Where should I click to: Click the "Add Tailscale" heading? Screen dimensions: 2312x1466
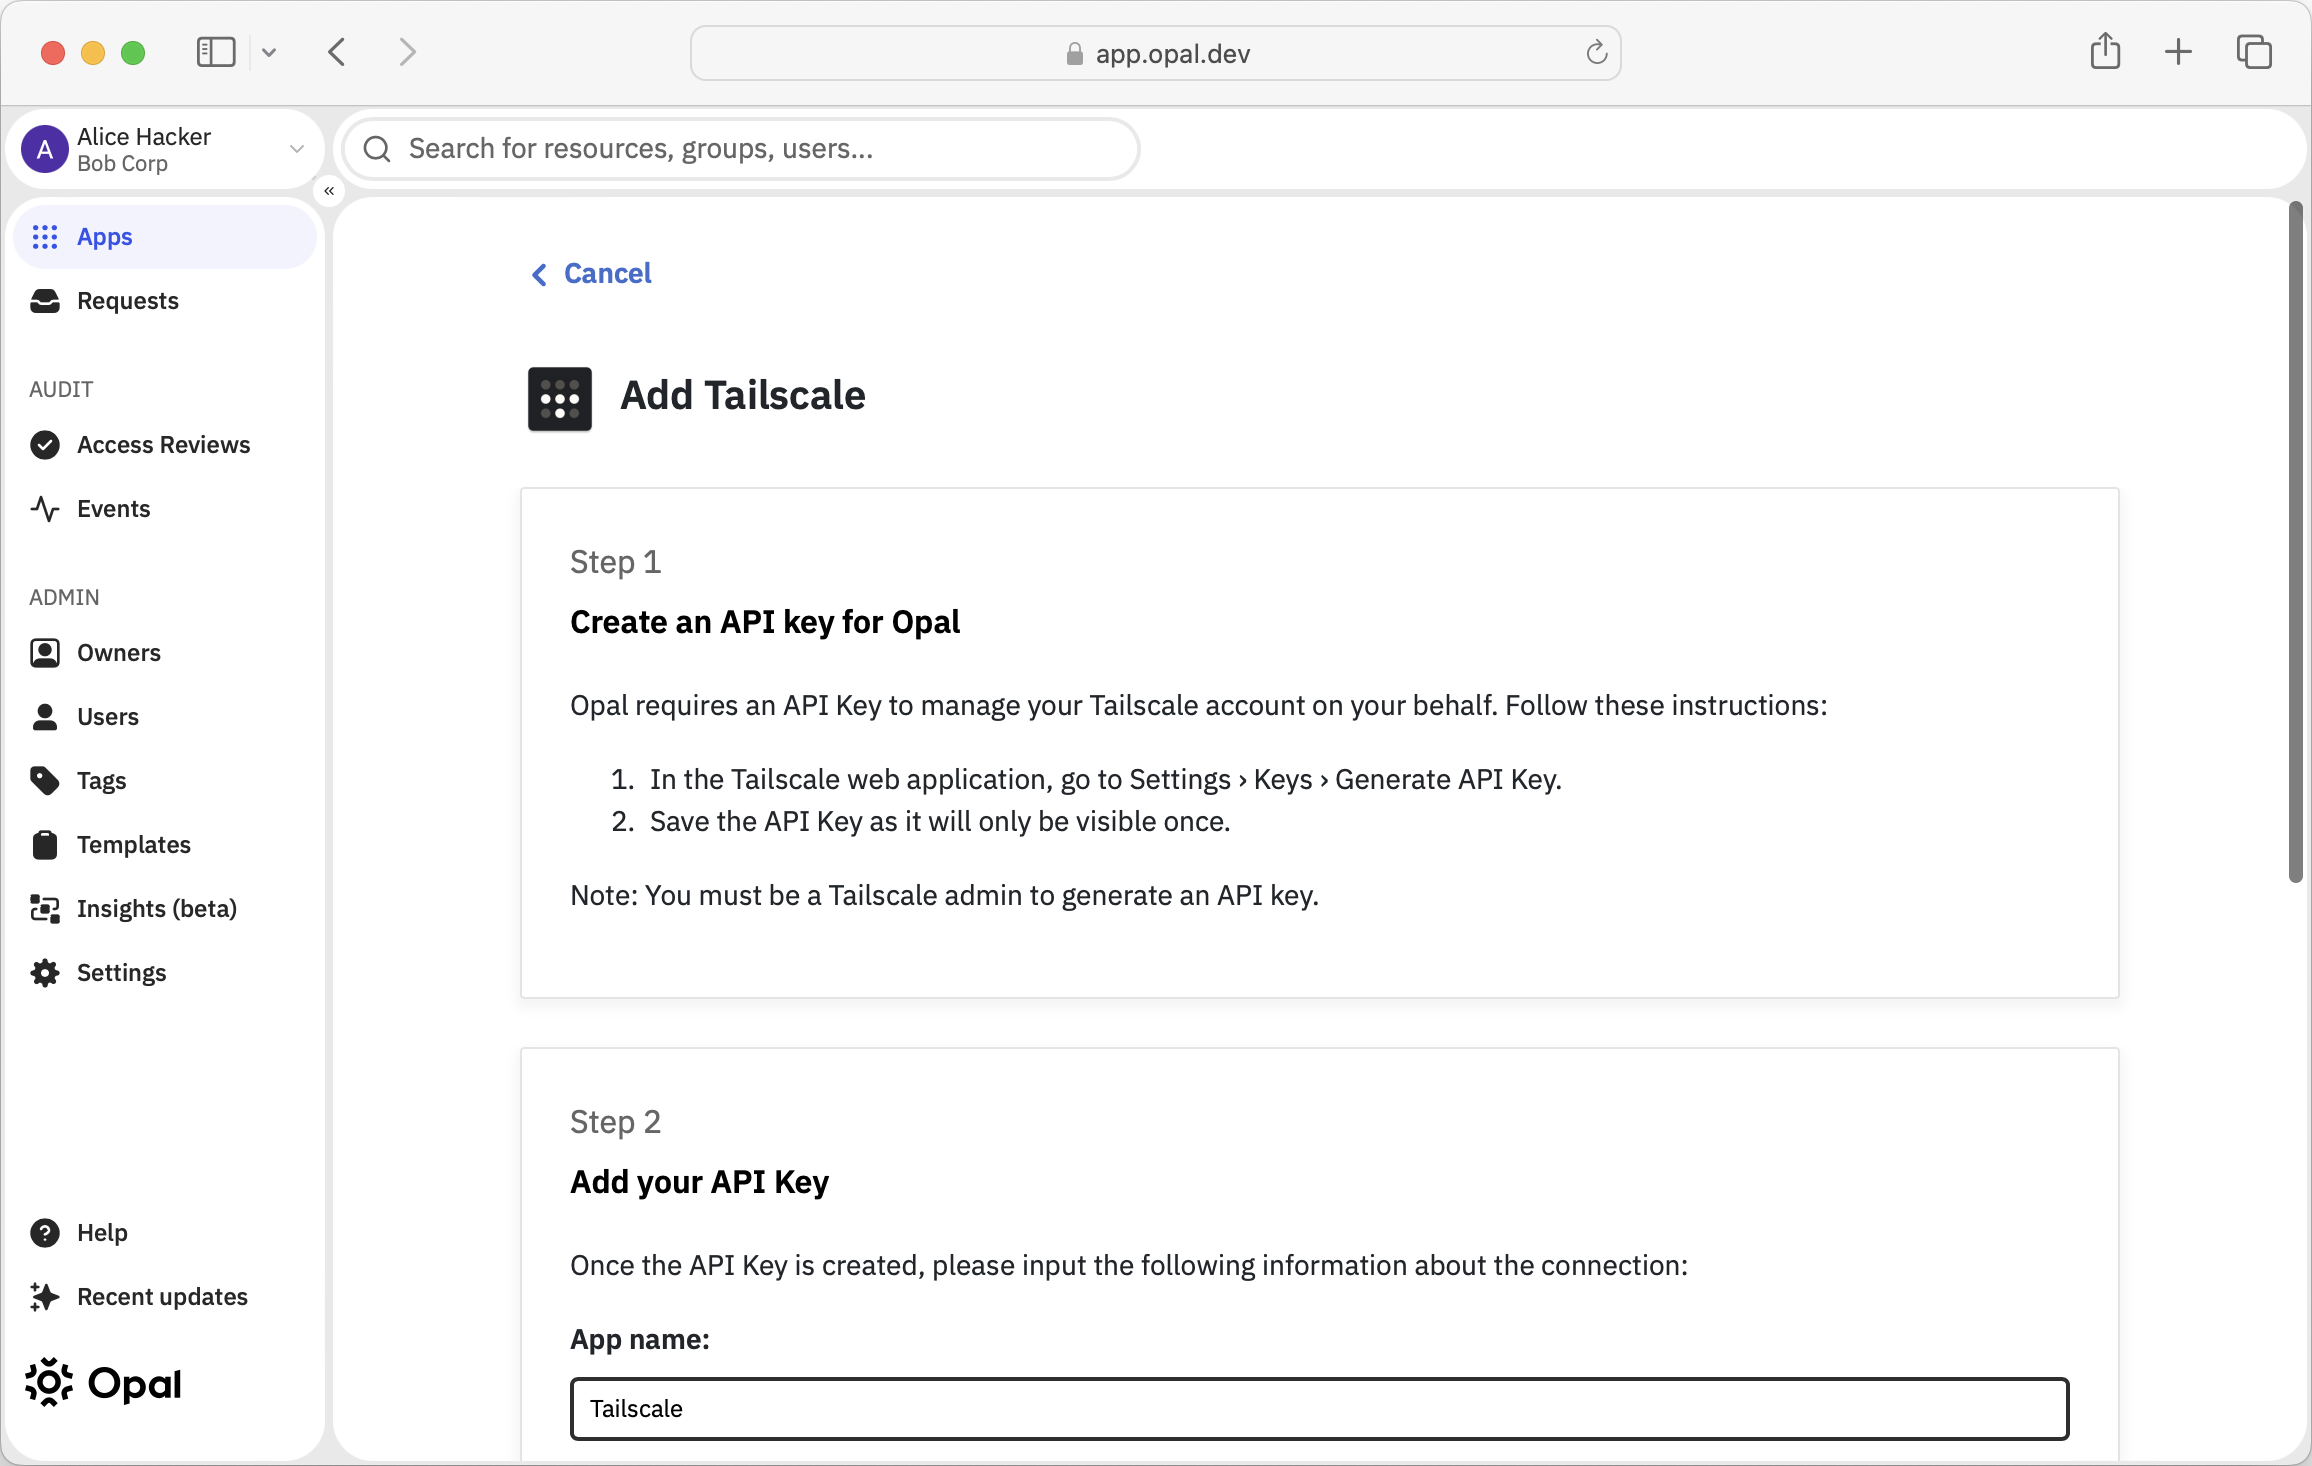click(742, 396)
